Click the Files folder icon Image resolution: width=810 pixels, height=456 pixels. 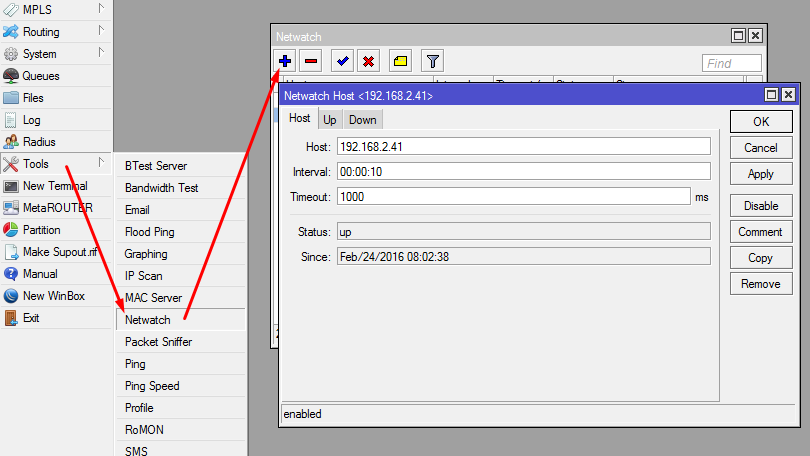tap(10, 98)
